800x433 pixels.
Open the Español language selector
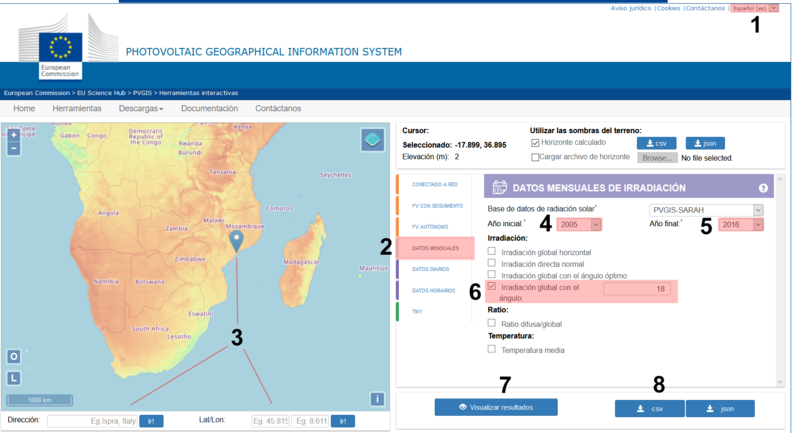point(755,8)
